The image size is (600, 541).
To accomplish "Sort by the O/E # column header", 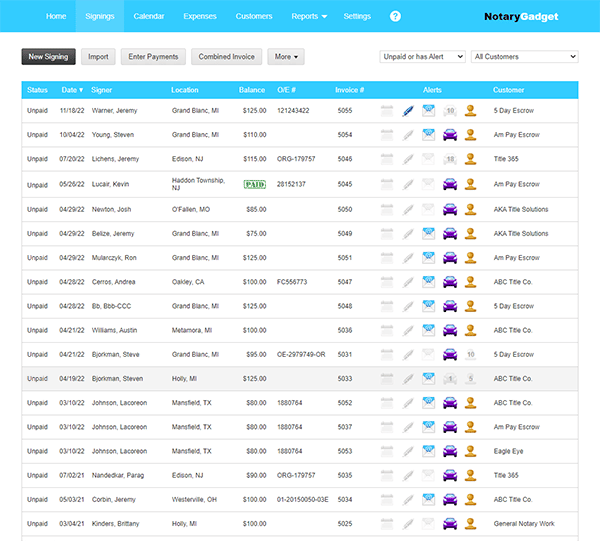I will tap(286, 90).
